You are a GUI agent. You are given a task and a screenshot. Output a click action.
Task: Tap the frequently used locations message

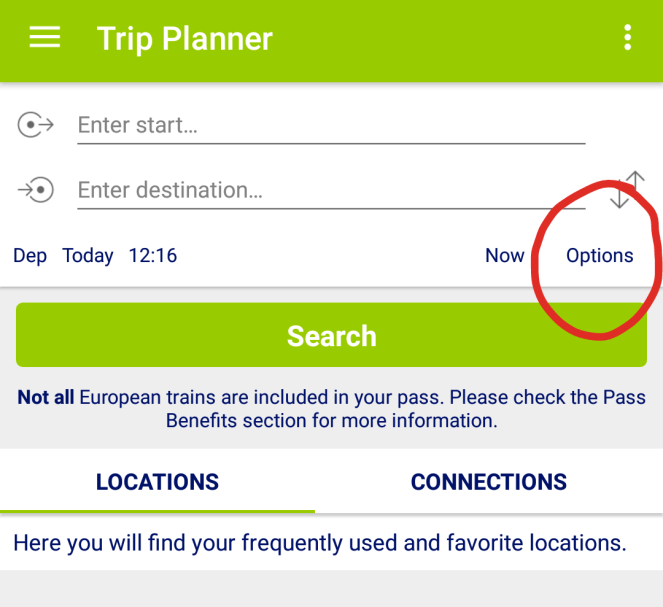coord(320,543)
